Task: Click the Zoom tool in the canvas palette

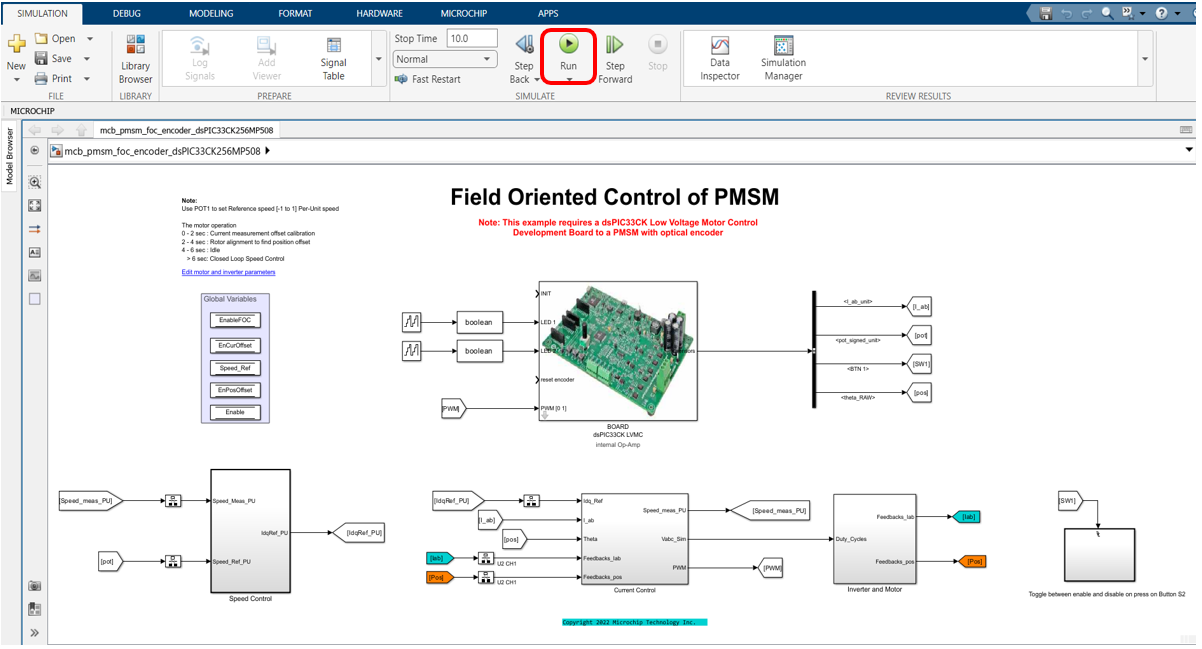Action: tap(35, 183)
